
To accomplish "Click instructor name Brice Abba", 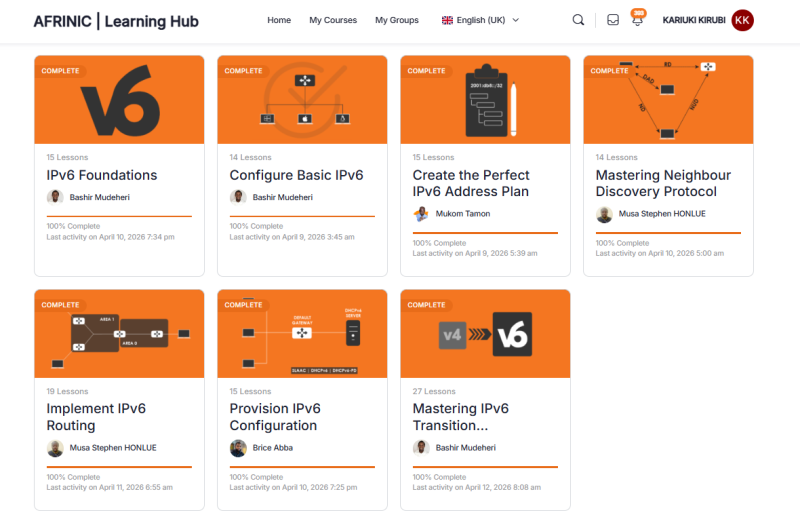I will 273,448.
